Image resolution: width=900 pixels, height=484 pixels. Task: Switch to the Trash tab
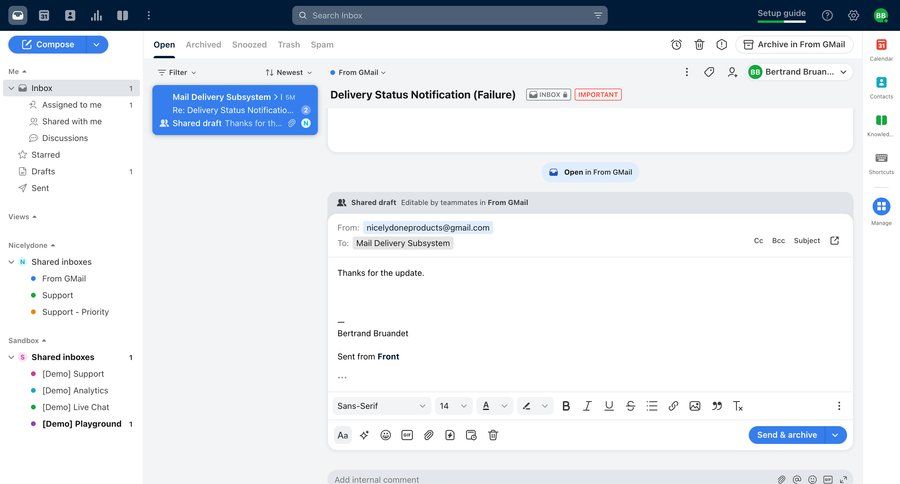pyautogui.click(x=289, y=44)
